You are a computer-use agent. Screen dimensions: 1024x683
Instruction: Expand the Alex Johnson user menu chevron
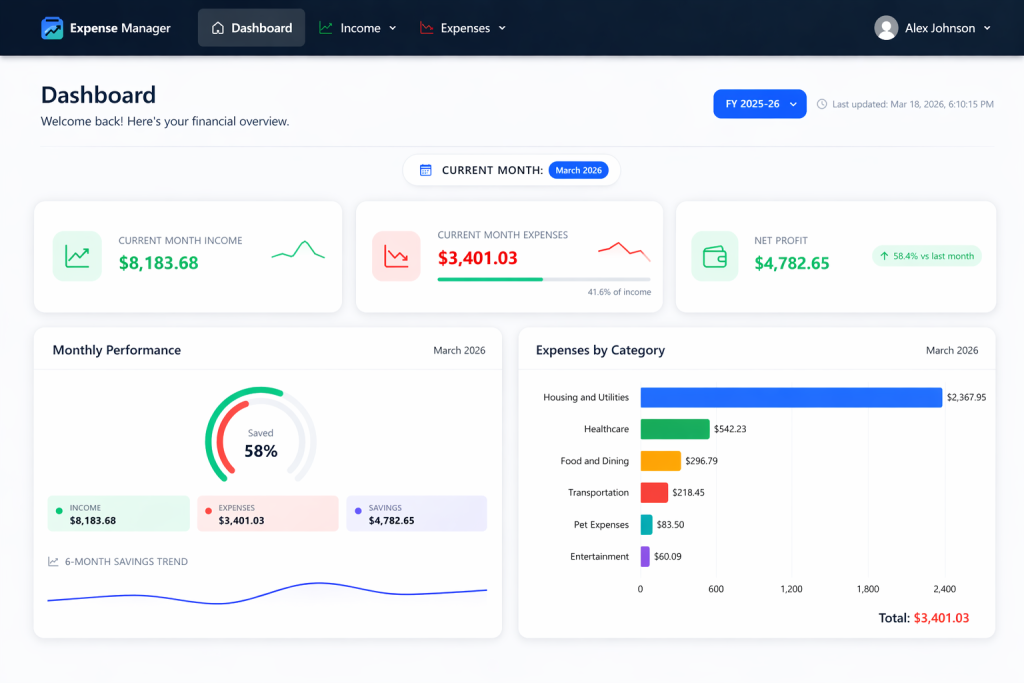(987, 28)
